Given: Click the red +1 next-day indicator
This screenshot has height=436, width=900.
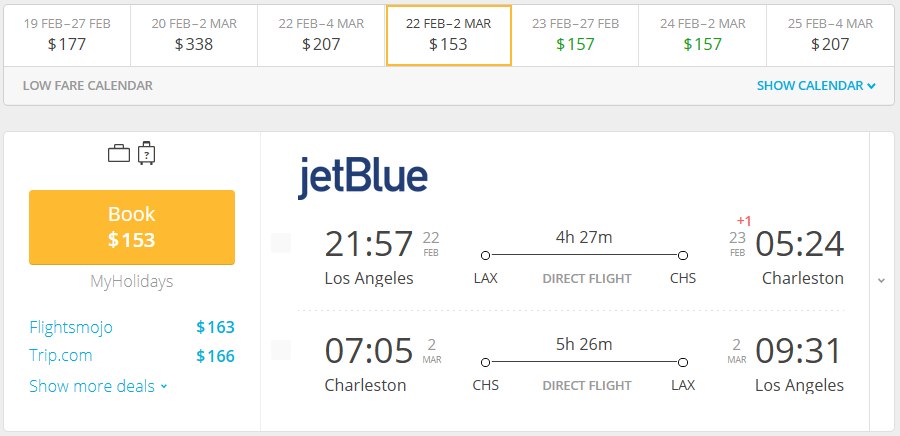Looking at the screenshot, I should pyautogui.click(x=744, y=221).
